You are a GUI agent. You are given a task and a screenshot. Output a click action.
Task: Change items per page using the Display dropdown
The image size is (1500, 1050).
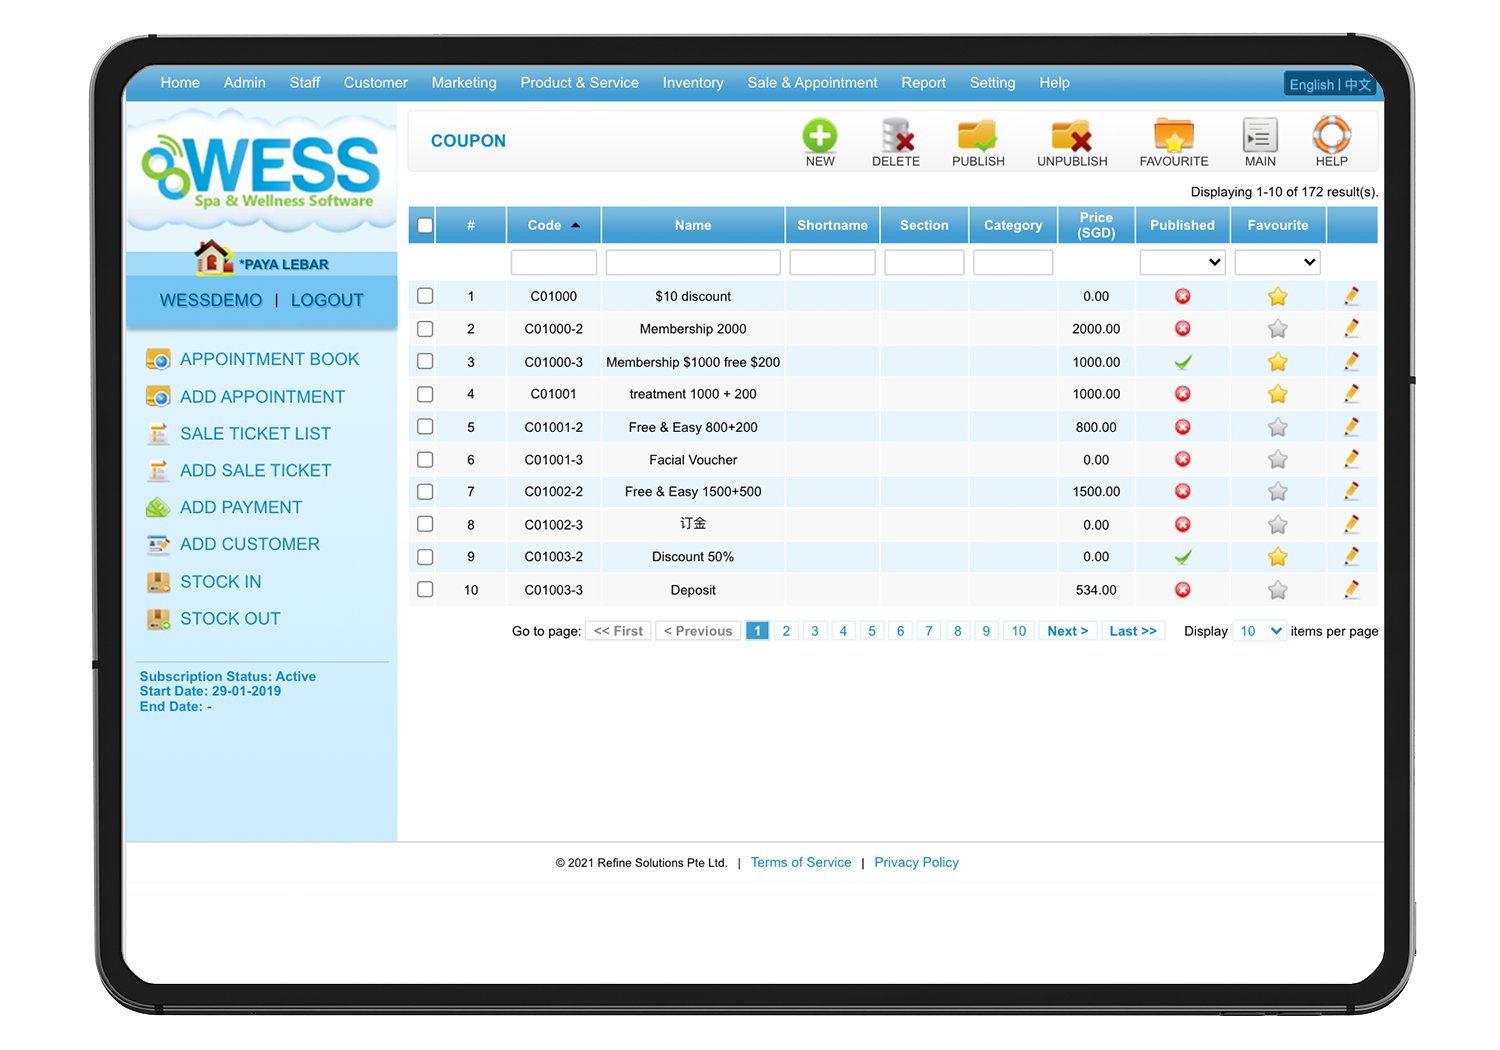pos(1259,630)
